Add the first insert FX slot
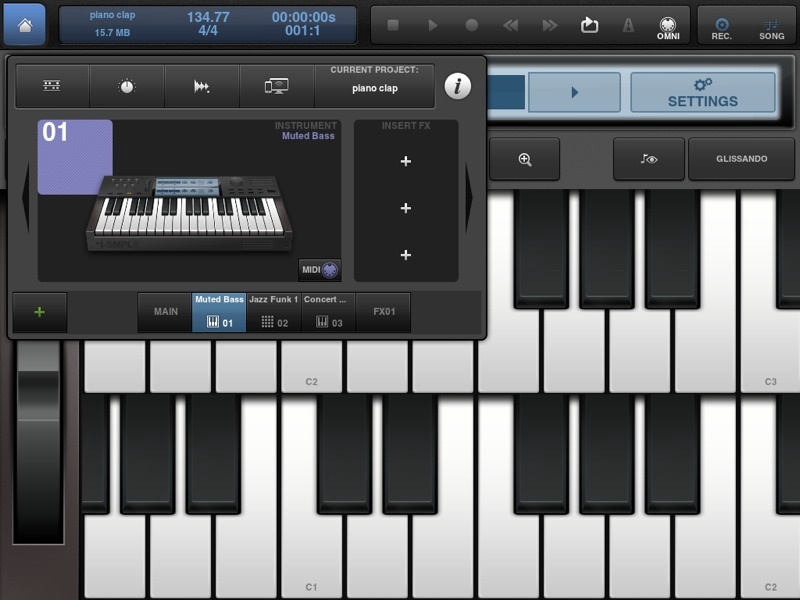Screen dimensions: 800x600 point(406,161)
